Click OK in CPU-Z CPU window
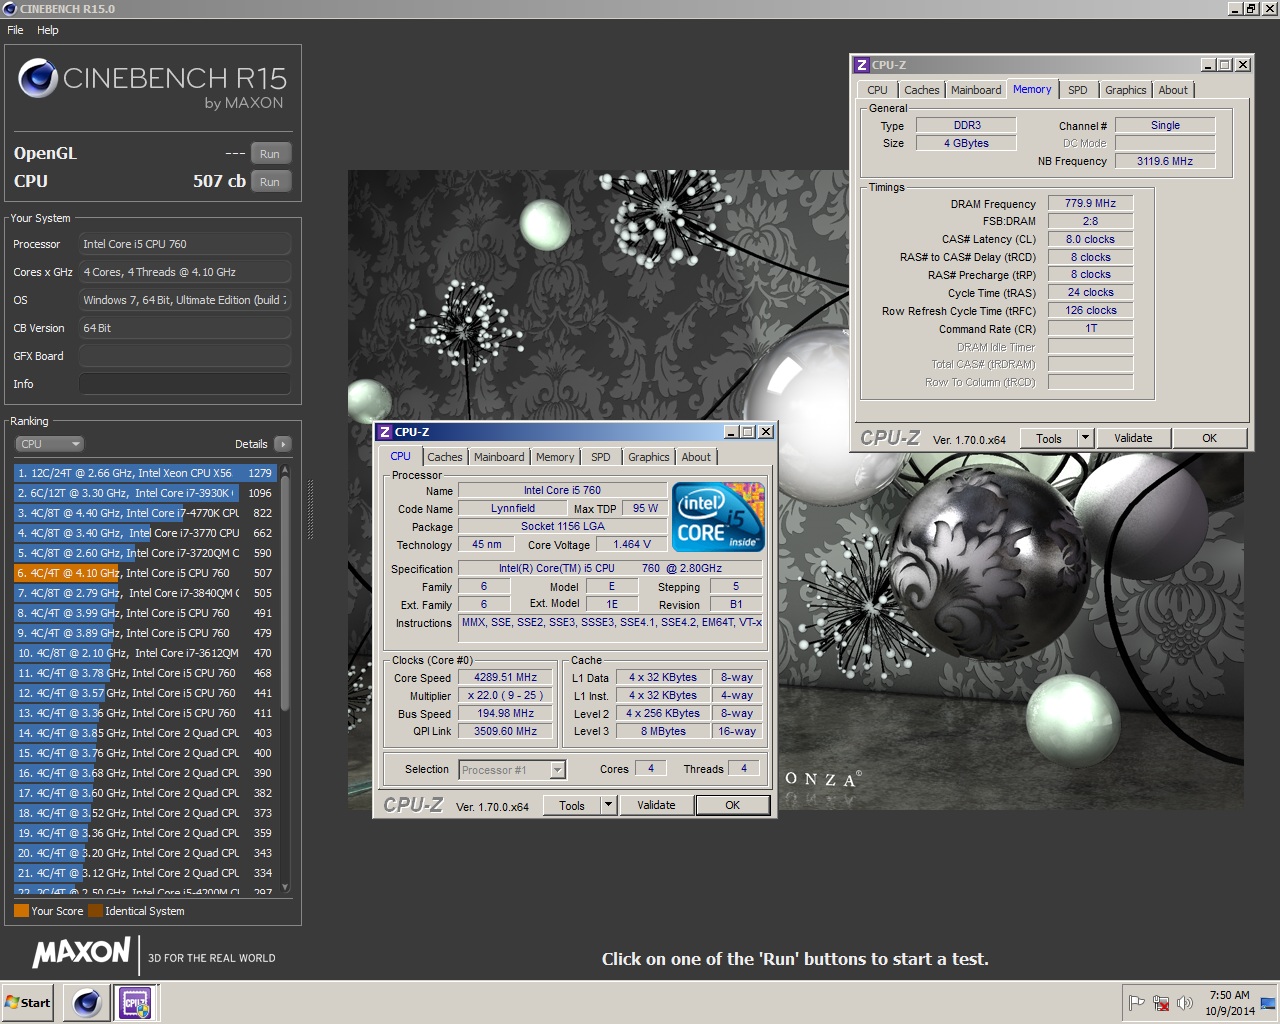The width and height of the screenshot is (1280, 1024). coord(733,805)
